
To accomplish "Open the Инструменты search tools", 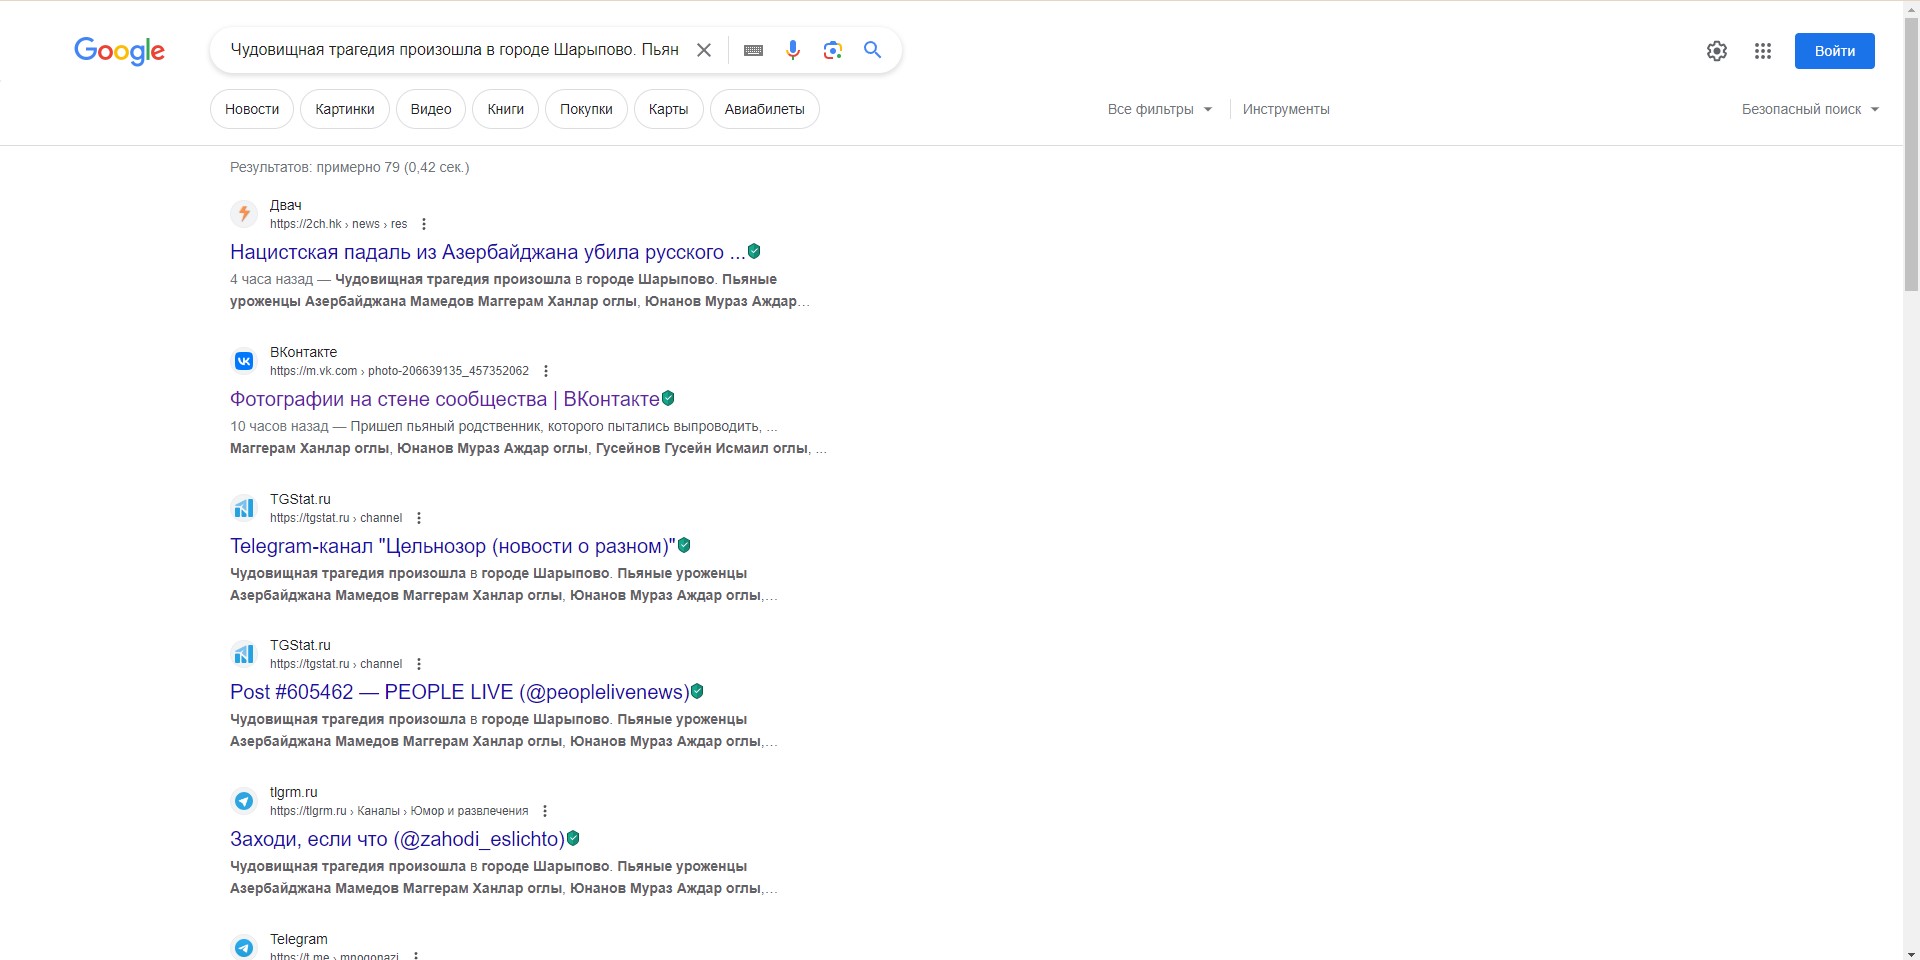I will [x=1286, y=109].
